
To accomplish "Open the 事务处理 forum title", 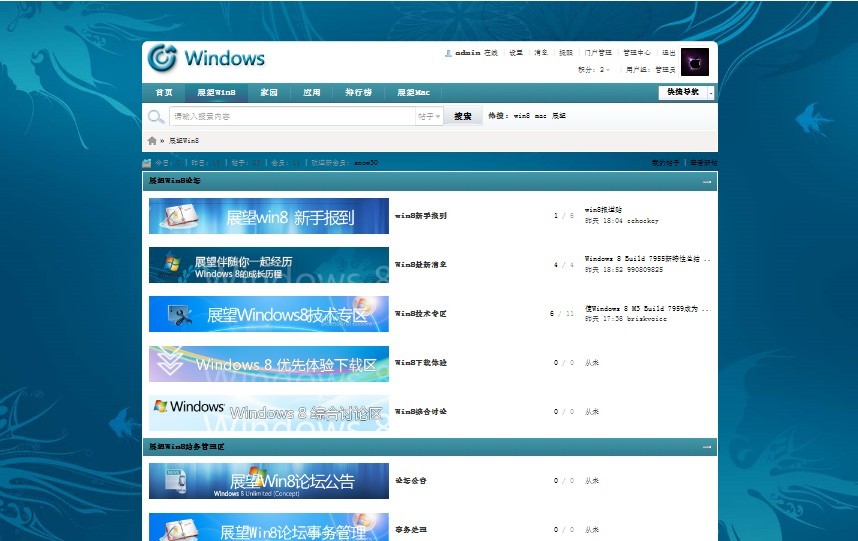I will pyautogui.click(x=411, y=530).
